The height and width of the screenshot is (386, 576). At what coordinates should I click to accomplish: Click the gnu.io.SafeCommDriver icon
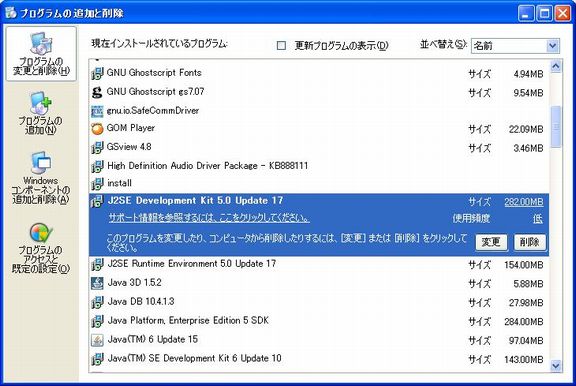tap(97, 111)
